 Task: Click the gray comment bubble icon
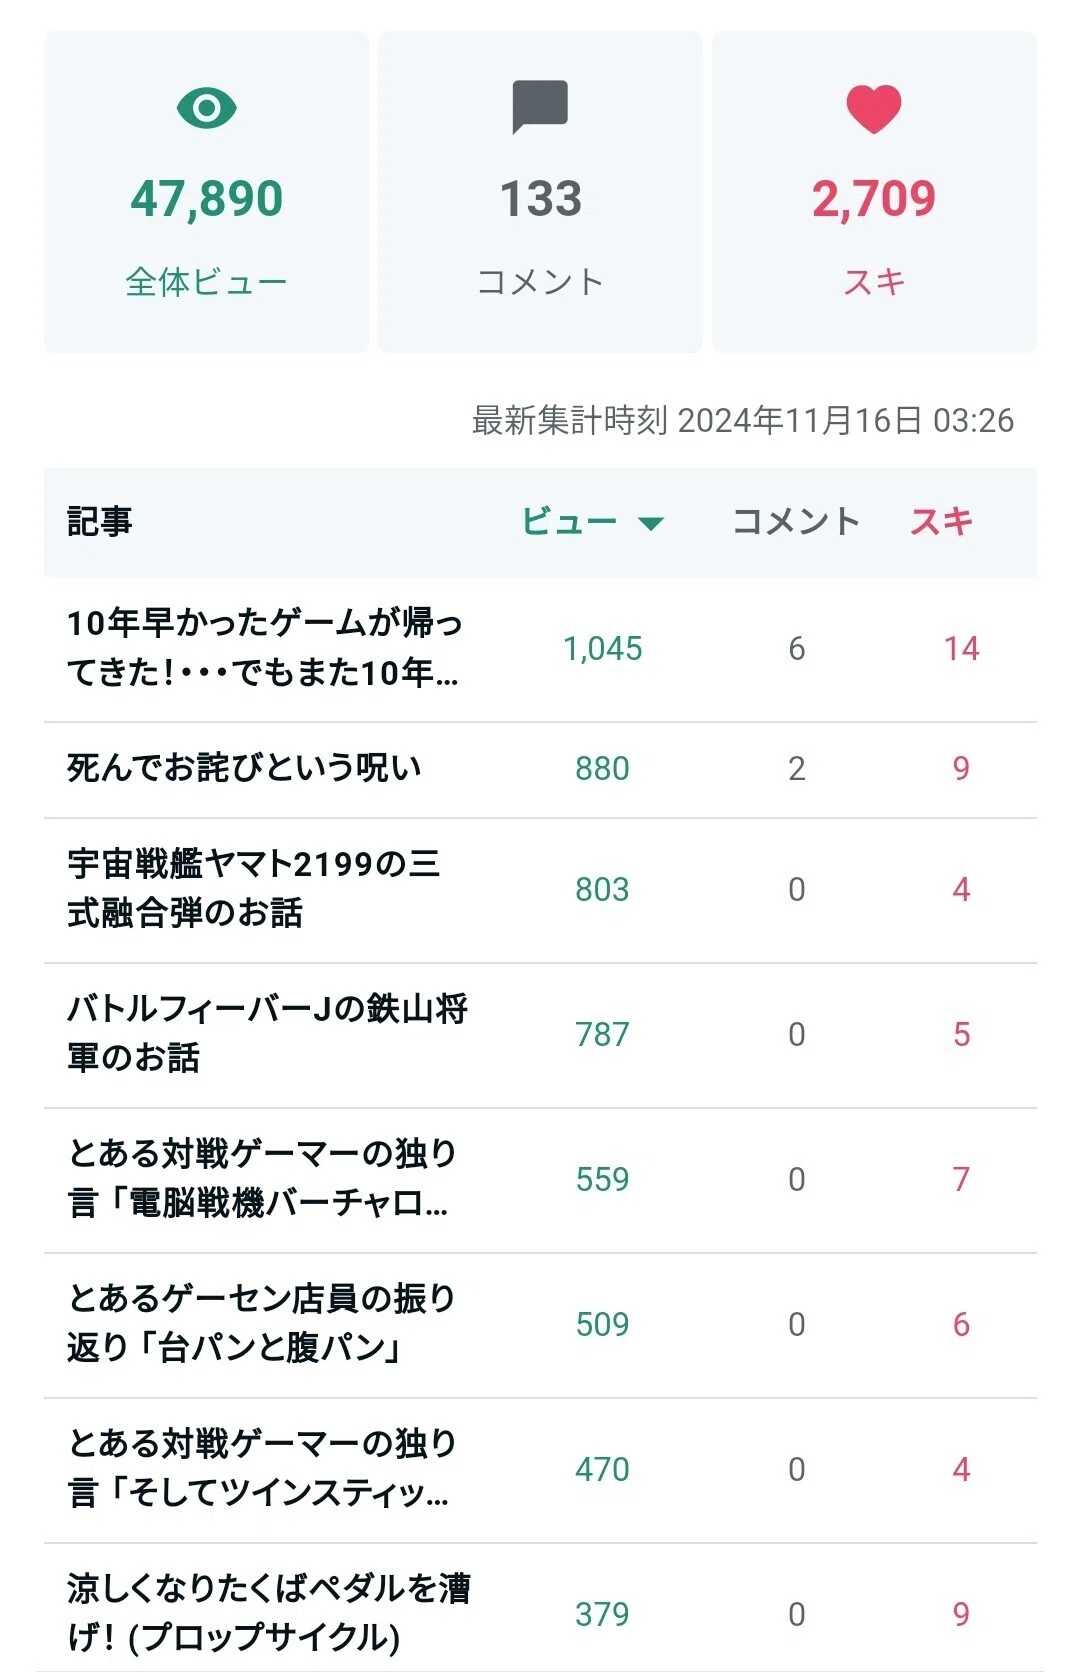540,106
